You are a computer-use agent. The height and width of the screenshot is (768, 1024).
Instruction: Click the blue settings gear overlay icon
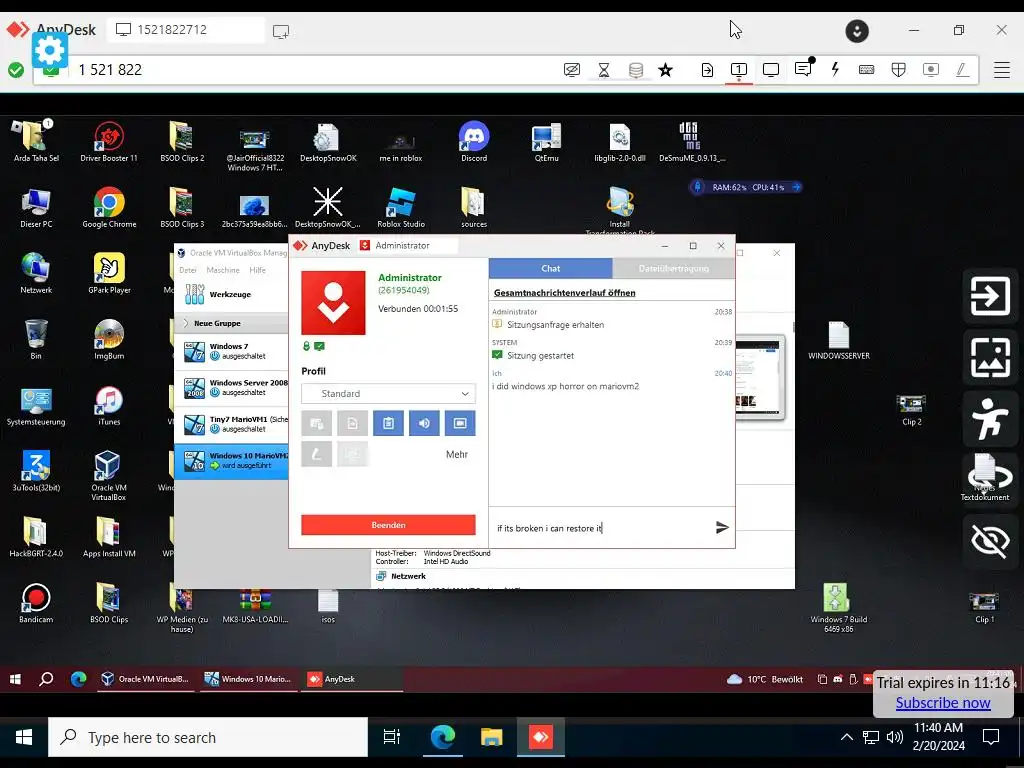tap(50, 50)
